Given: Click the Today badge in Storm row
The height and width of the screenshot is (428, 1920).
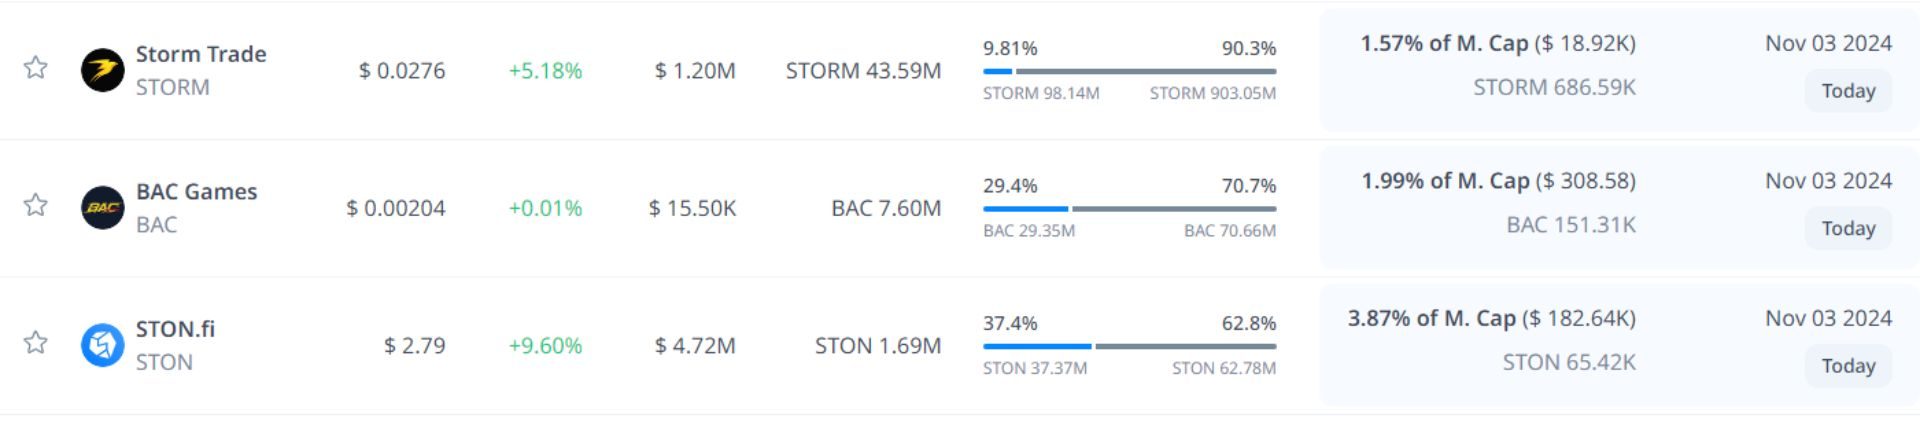Looking at the screenshot, I should coord(1848,91).
